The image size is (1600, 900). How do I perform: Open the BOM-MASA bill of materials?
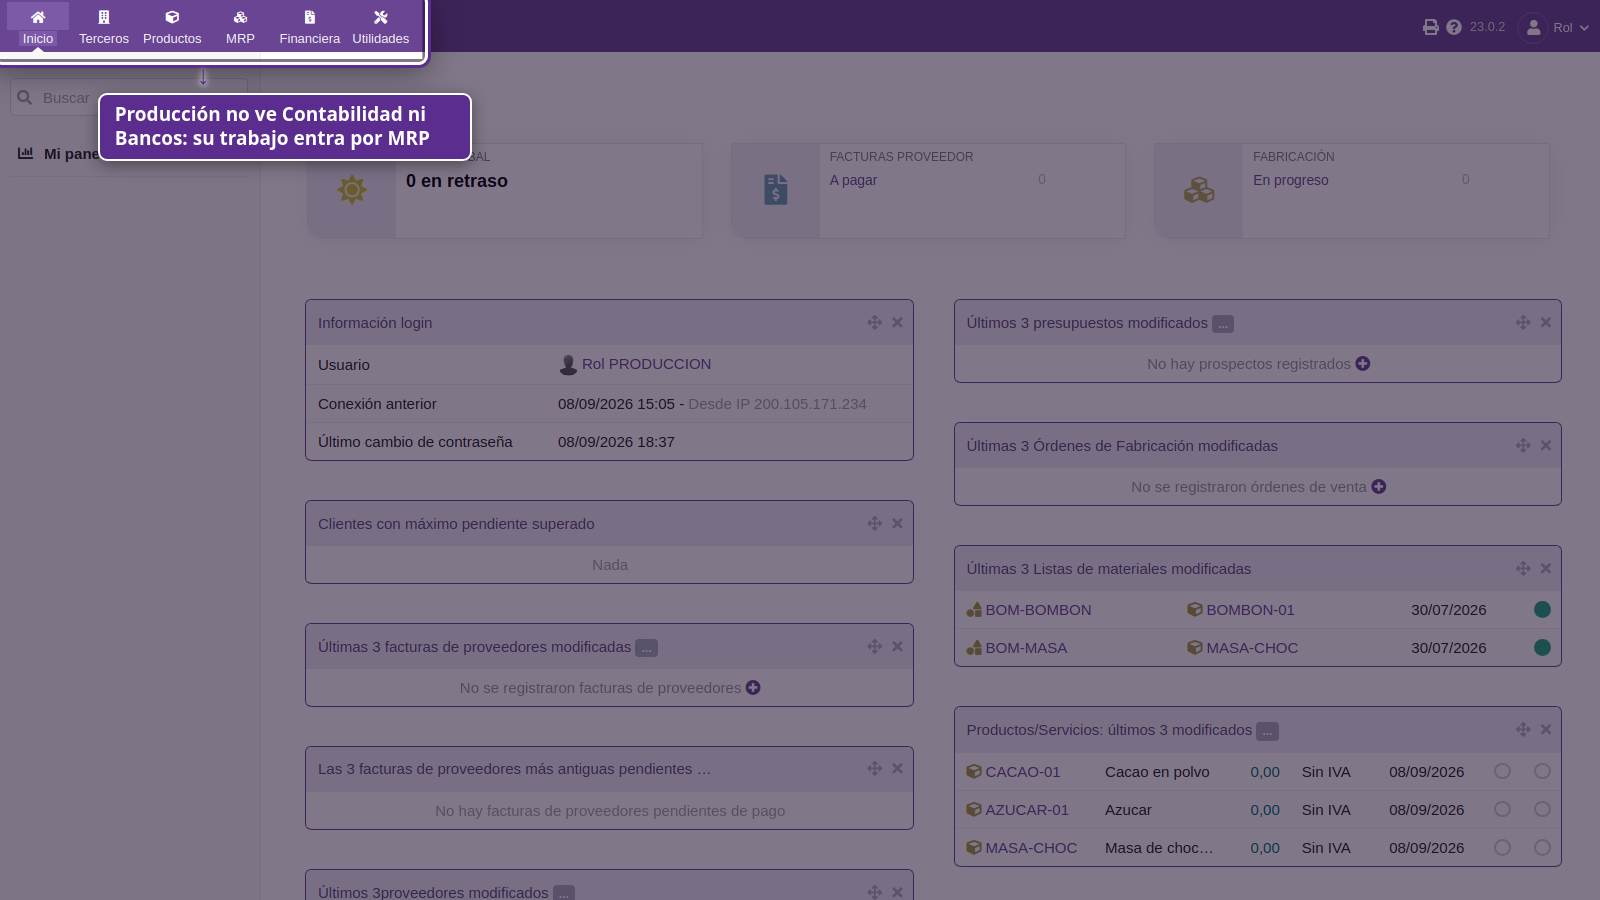pyautogui.click(x=1017, y=648)
